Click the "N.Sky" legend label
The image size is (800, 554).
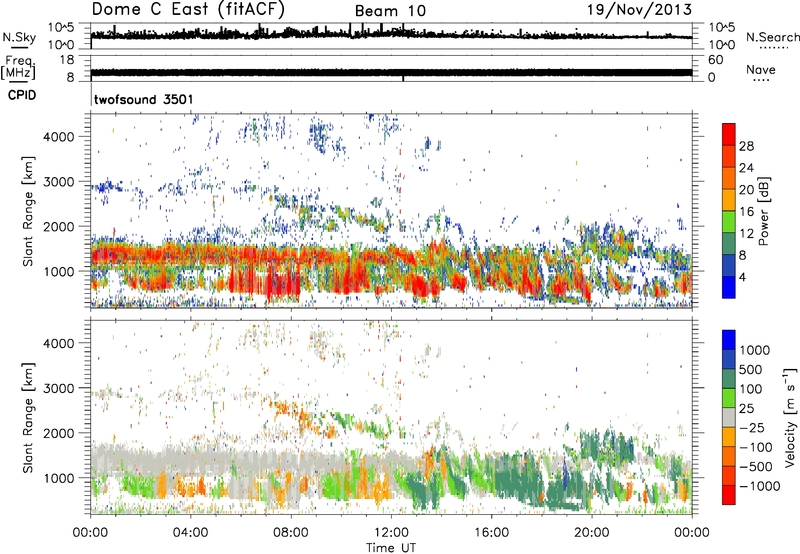(x=19, y=37)
